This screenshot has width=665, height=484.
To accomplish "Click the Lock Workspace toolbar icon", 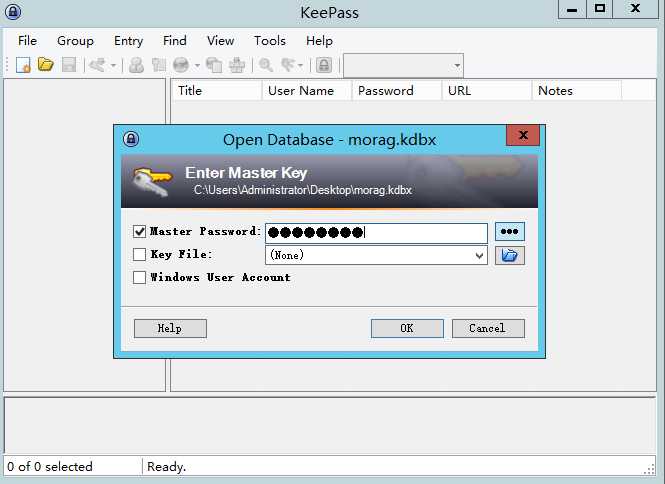I will click(324, 65).
